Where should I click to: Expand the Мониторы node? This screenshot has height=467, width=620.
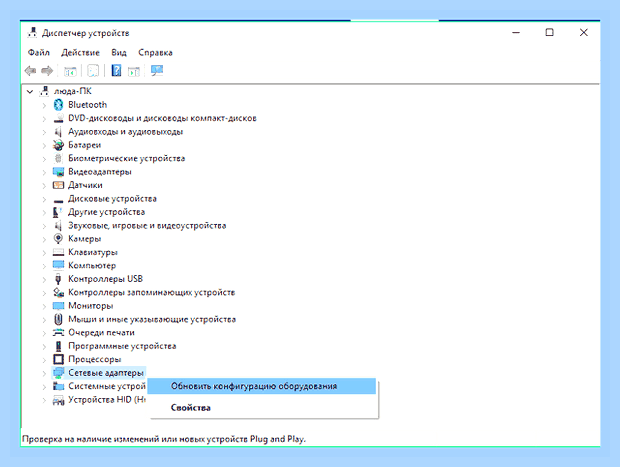tap(44, 306)
